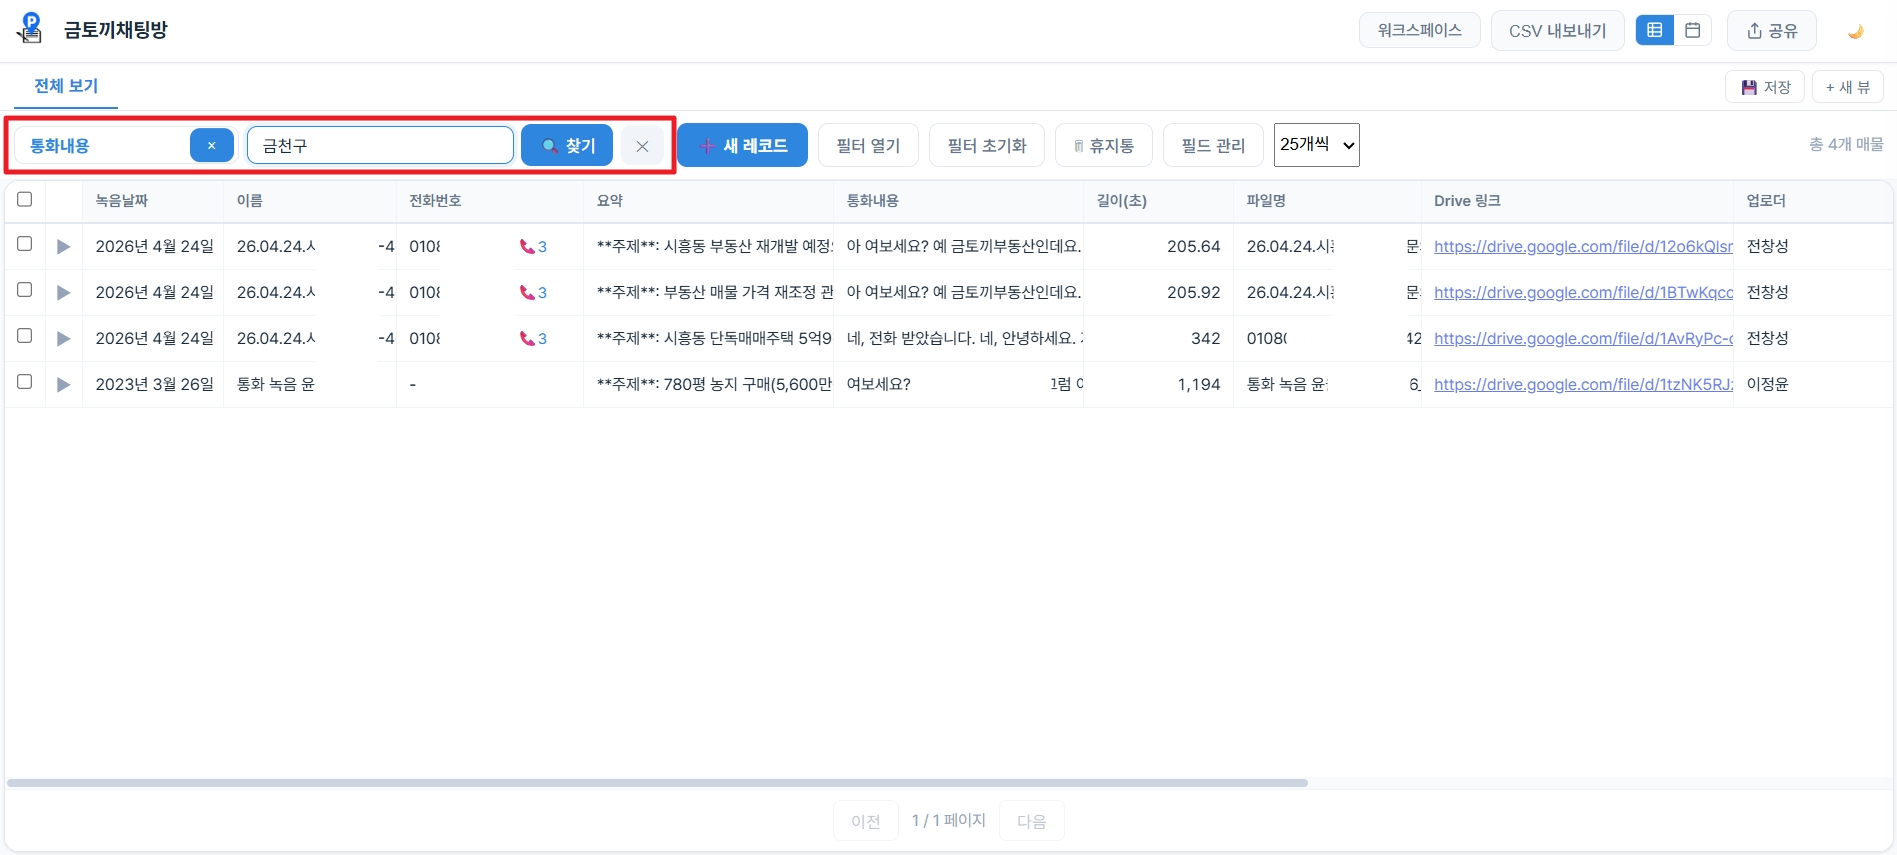Open Drive link containing 1tzNK5RJ
Screen dimensions: 1897x855
coord(1583,384)
